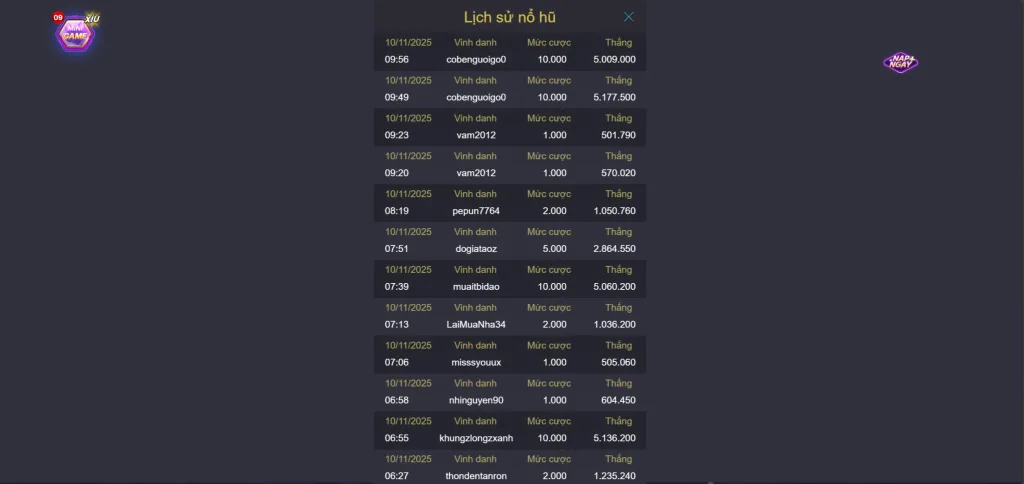The image size is (1024, 484).
Task: Click player name dogiataoz
Action: (476, 249)
